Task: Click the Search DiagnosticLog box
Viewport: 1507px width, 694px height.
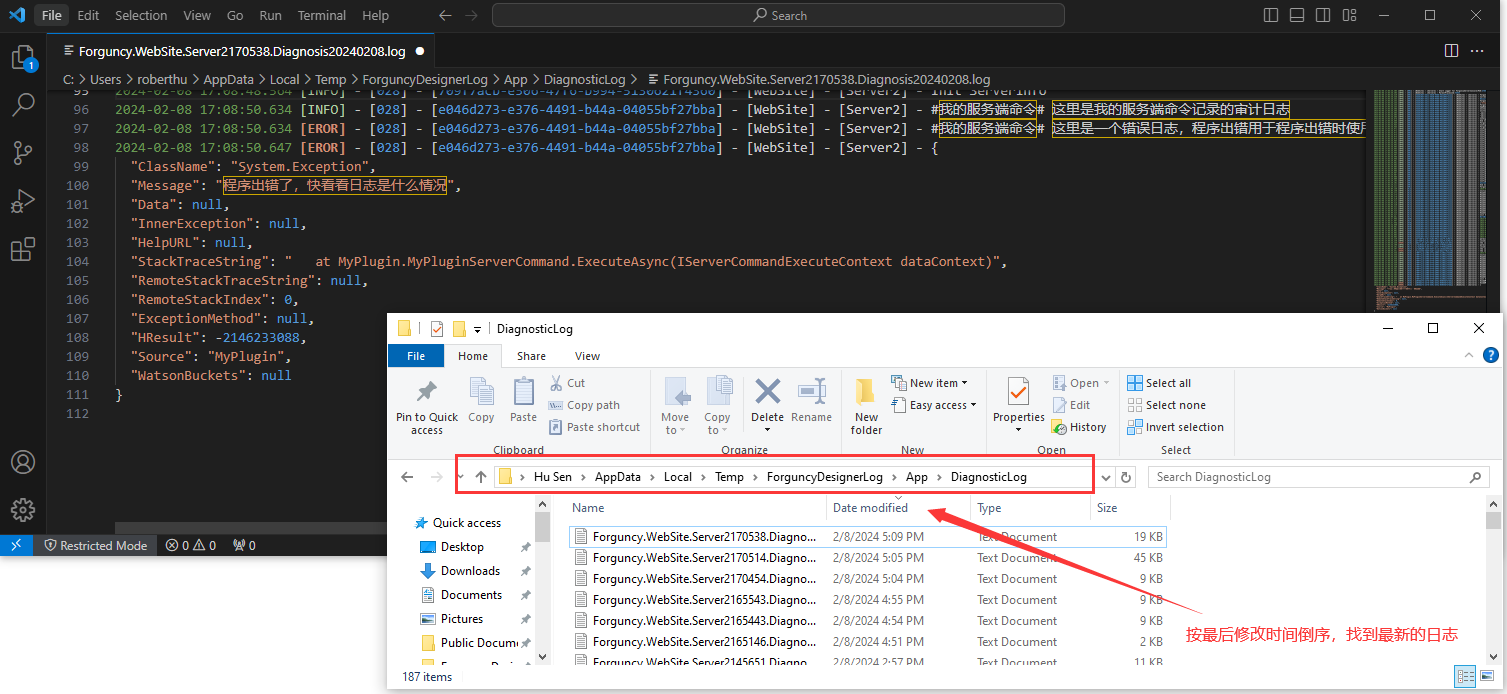Action: pos(1318,477)
